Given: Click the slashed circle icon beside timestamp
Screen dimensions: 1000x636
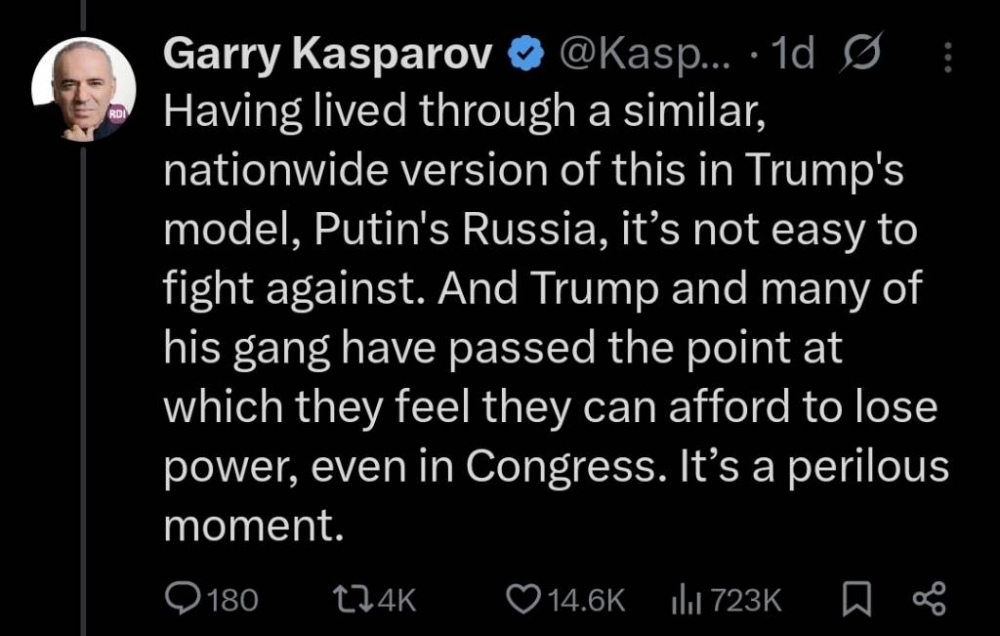Looking at the screenshot, I should pyautogui.click(x=860, y=57).
